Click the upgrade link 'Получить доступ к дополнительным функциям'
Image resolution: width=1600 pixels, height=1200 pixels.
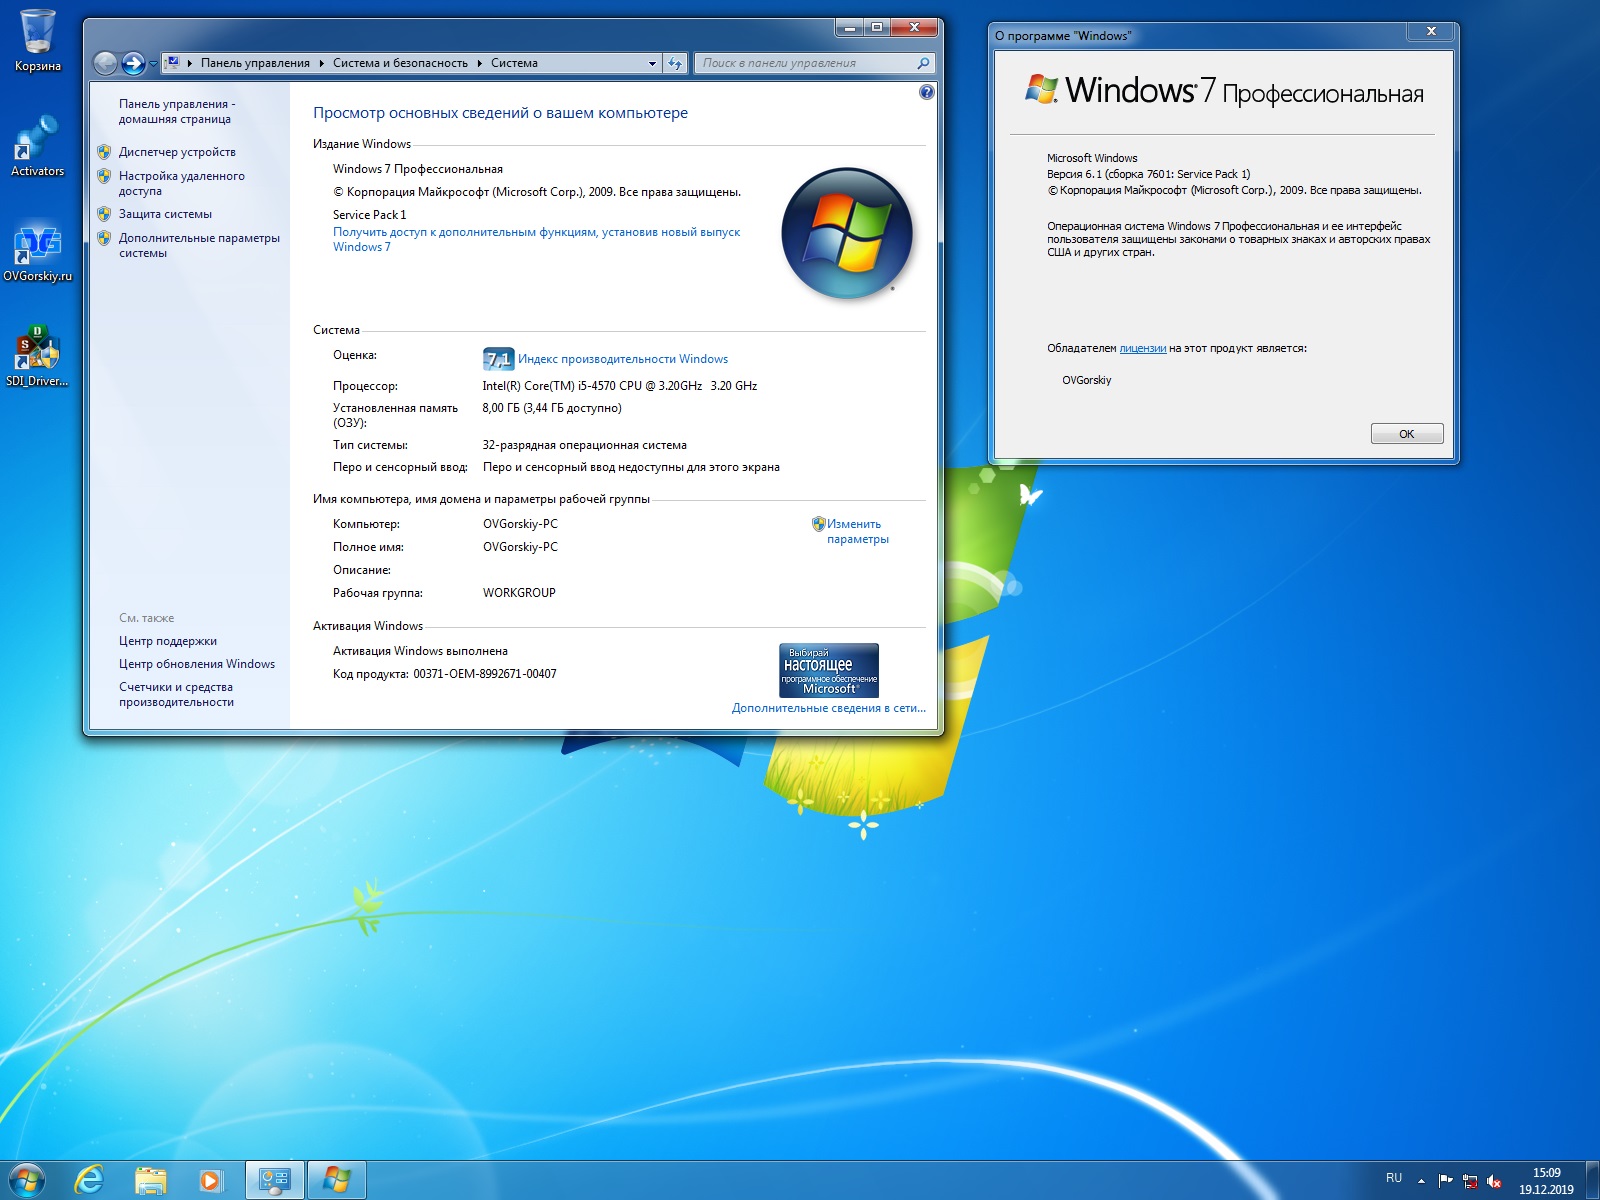pos(536,239)
